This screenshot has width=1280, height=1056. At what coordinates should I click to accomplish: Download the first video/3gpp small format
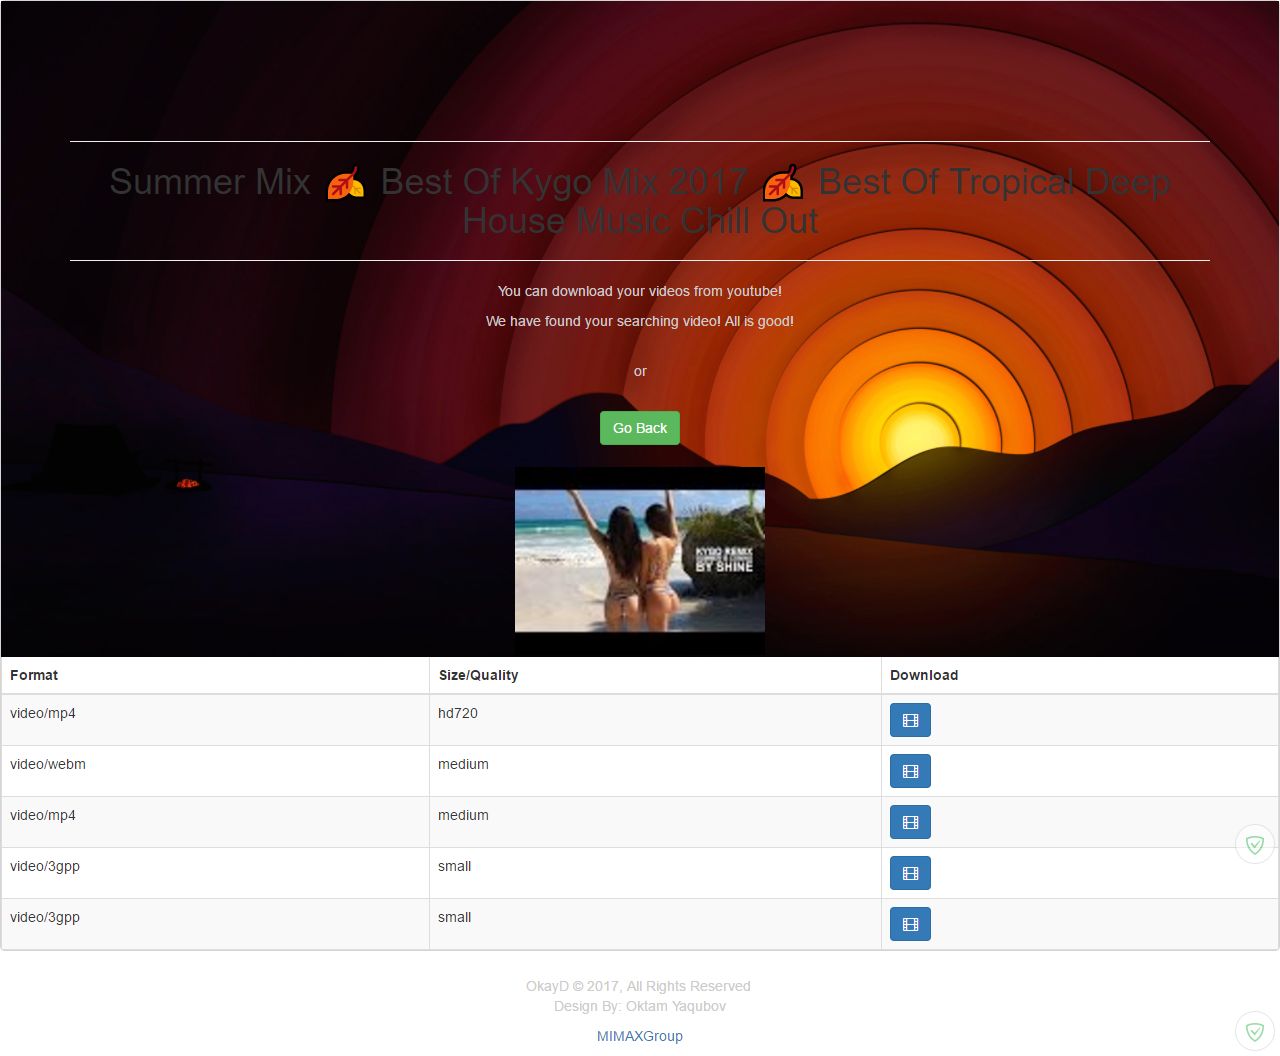(x=910, y=873)
